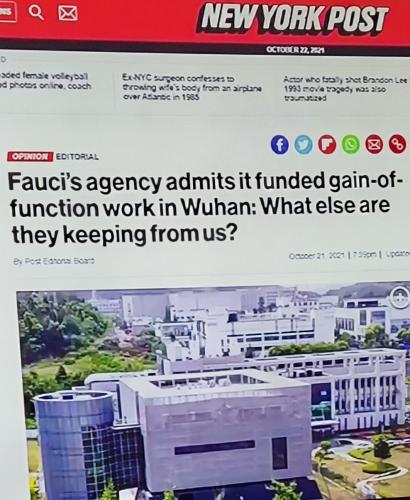Screen dimensions: 410x500
Task: Share article via WhatsApp
Action: point(351,144)
